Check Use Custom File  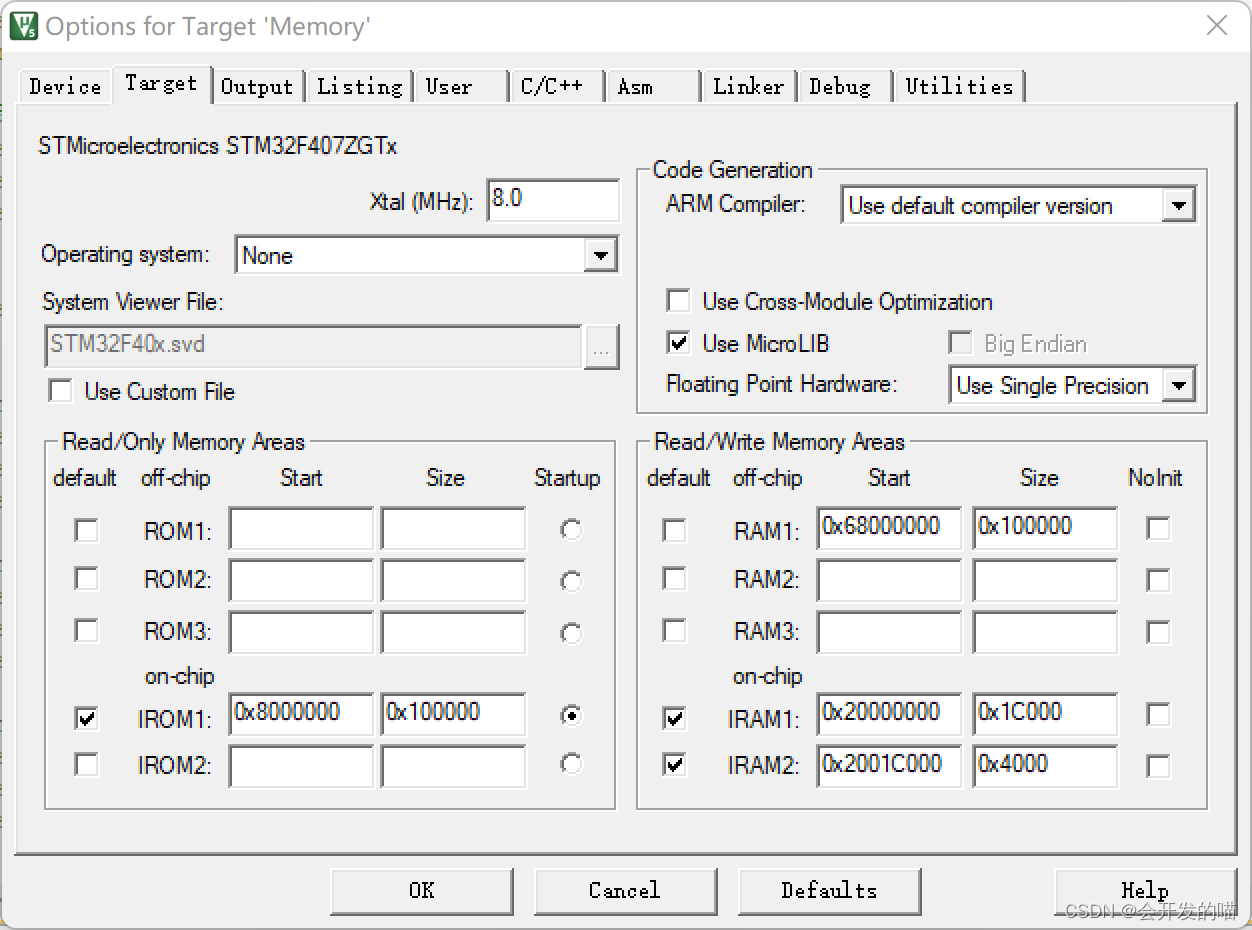[x=61, y=391]
